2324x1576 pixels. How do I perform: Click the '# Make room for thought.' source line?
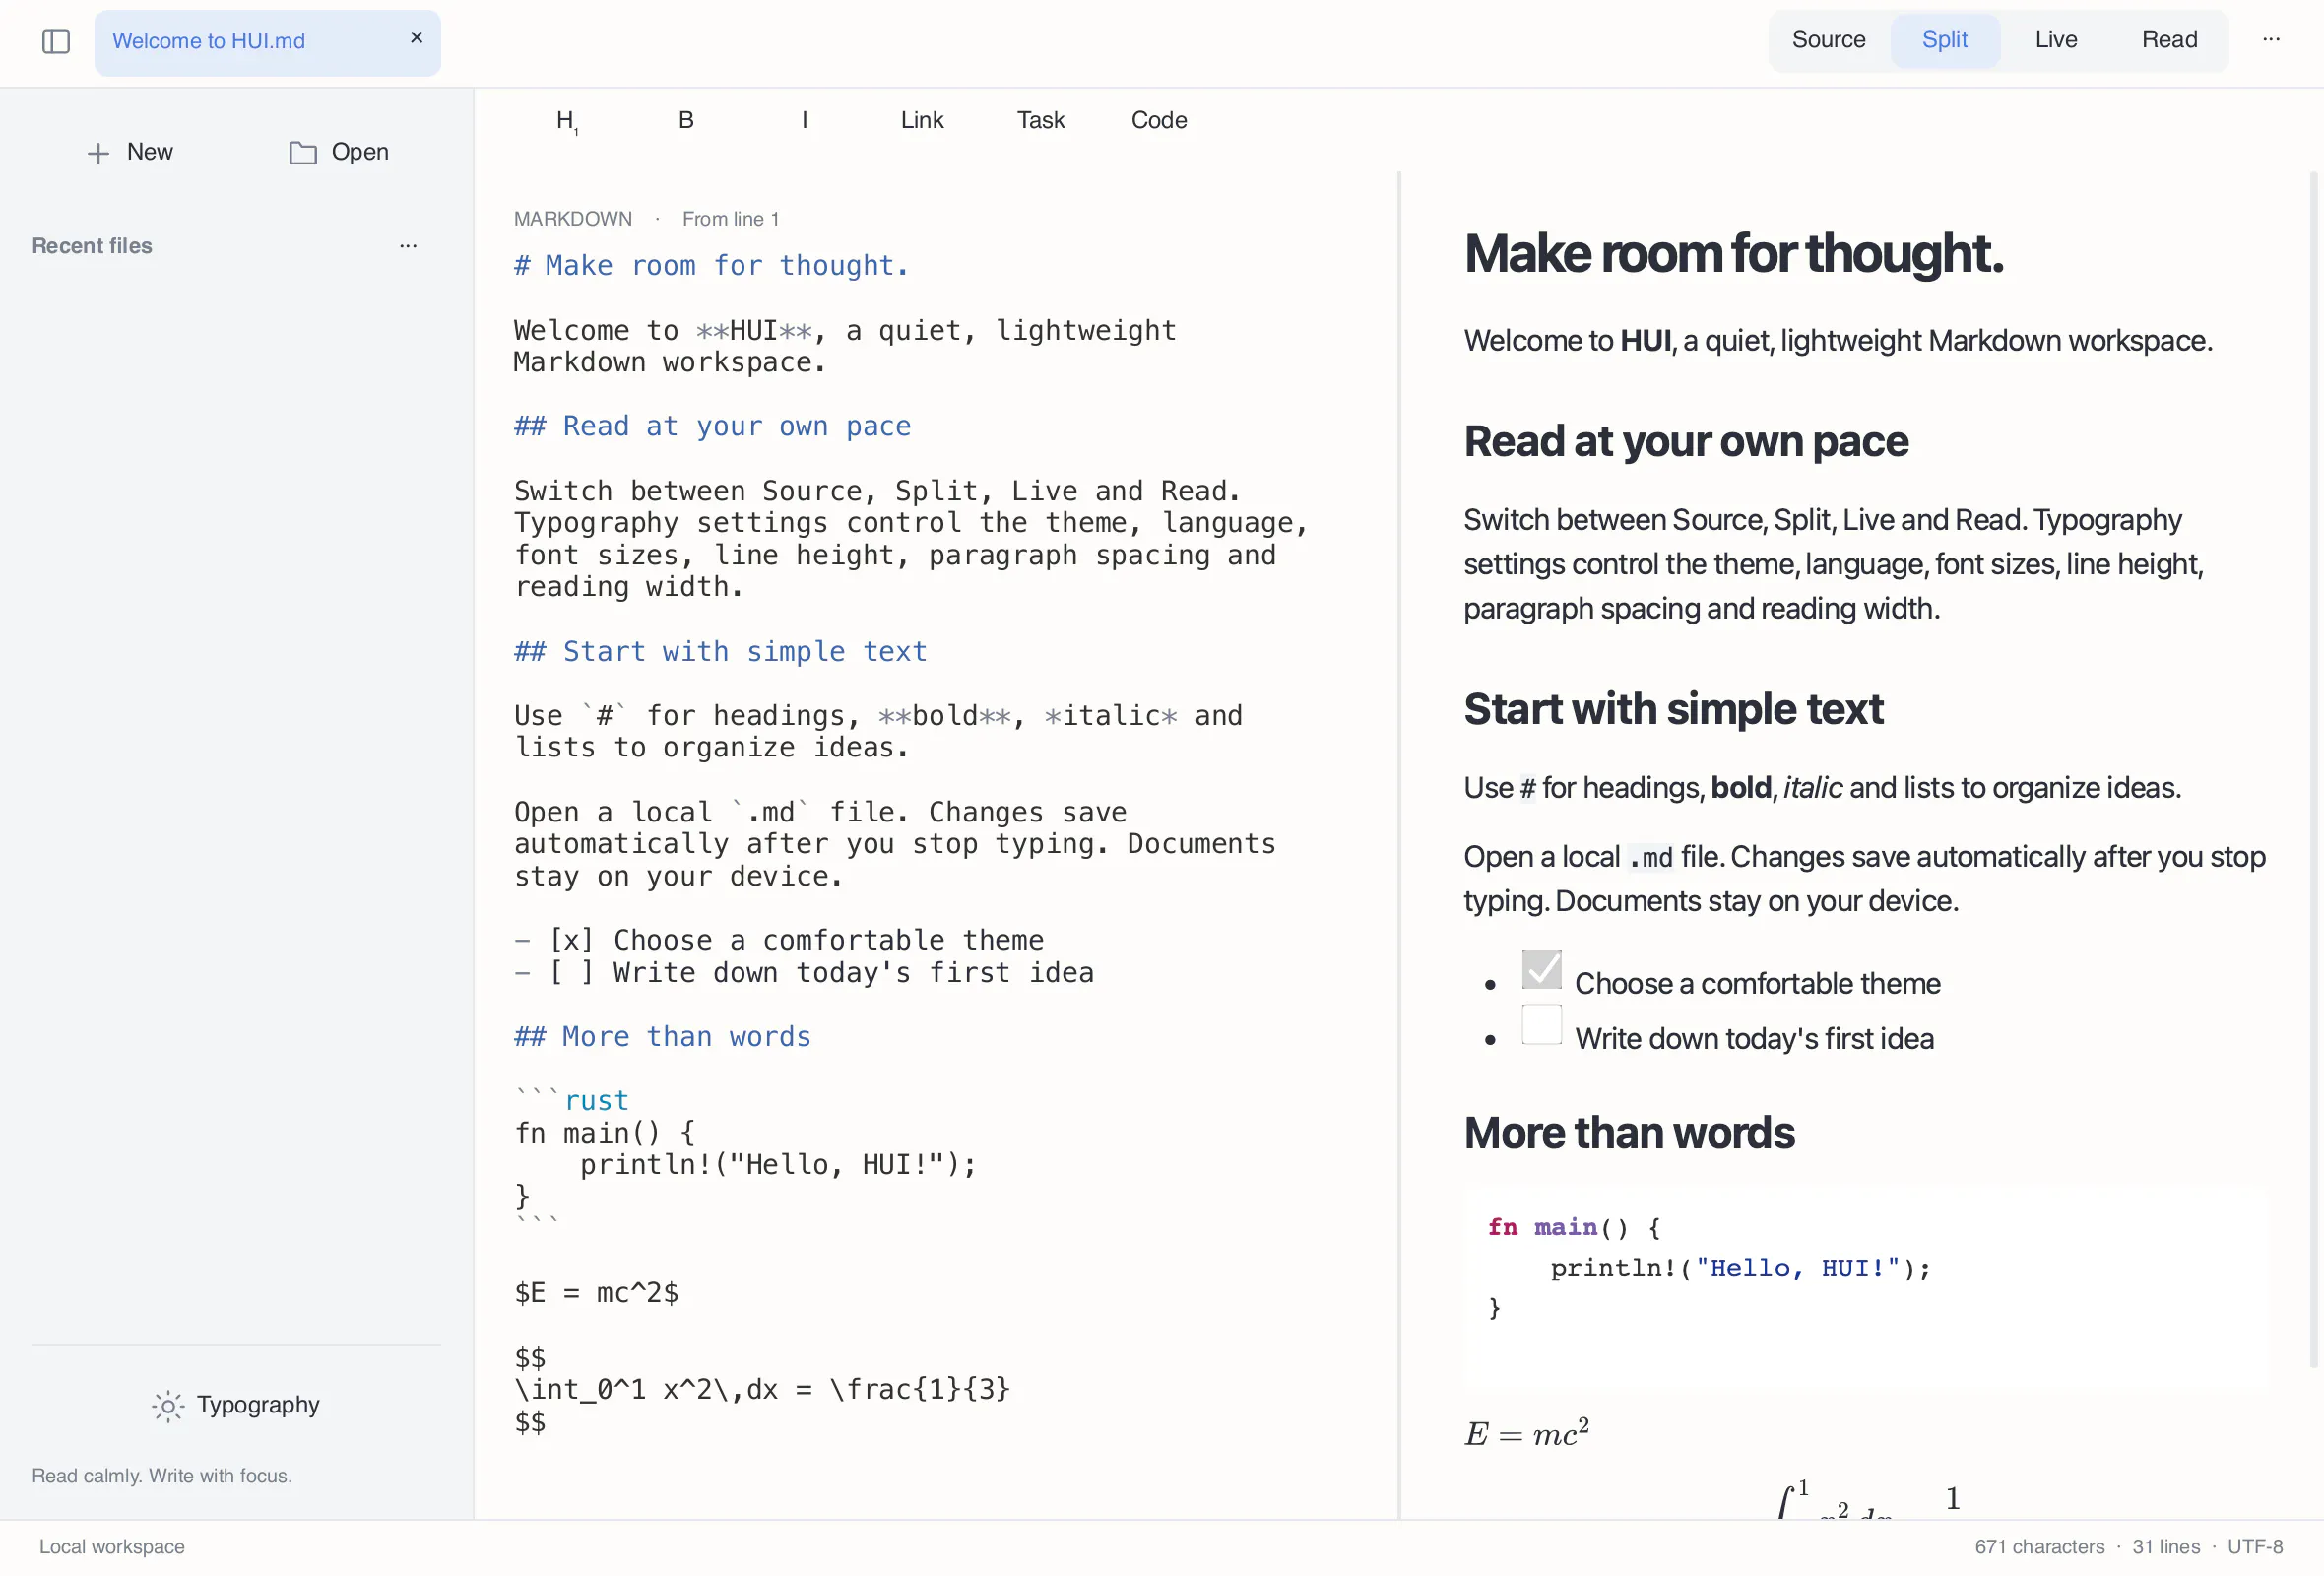pyautogui.click(x=711, y=266)
